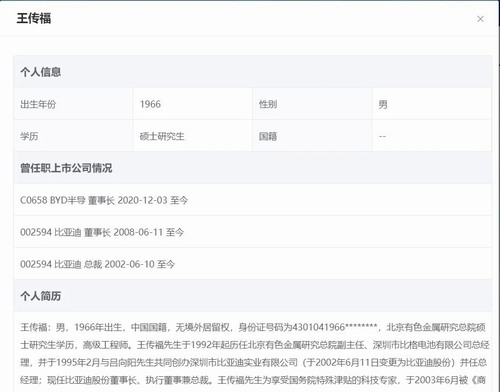
Task: Select the birth year value 1966
Action: (x=150, y=104)
